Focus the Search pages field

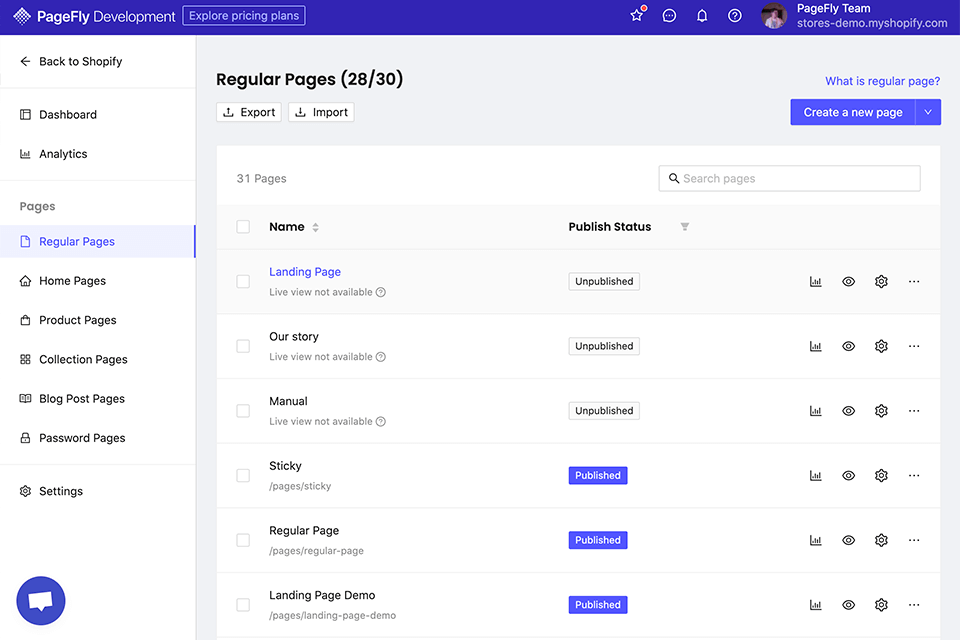(789, 178)
